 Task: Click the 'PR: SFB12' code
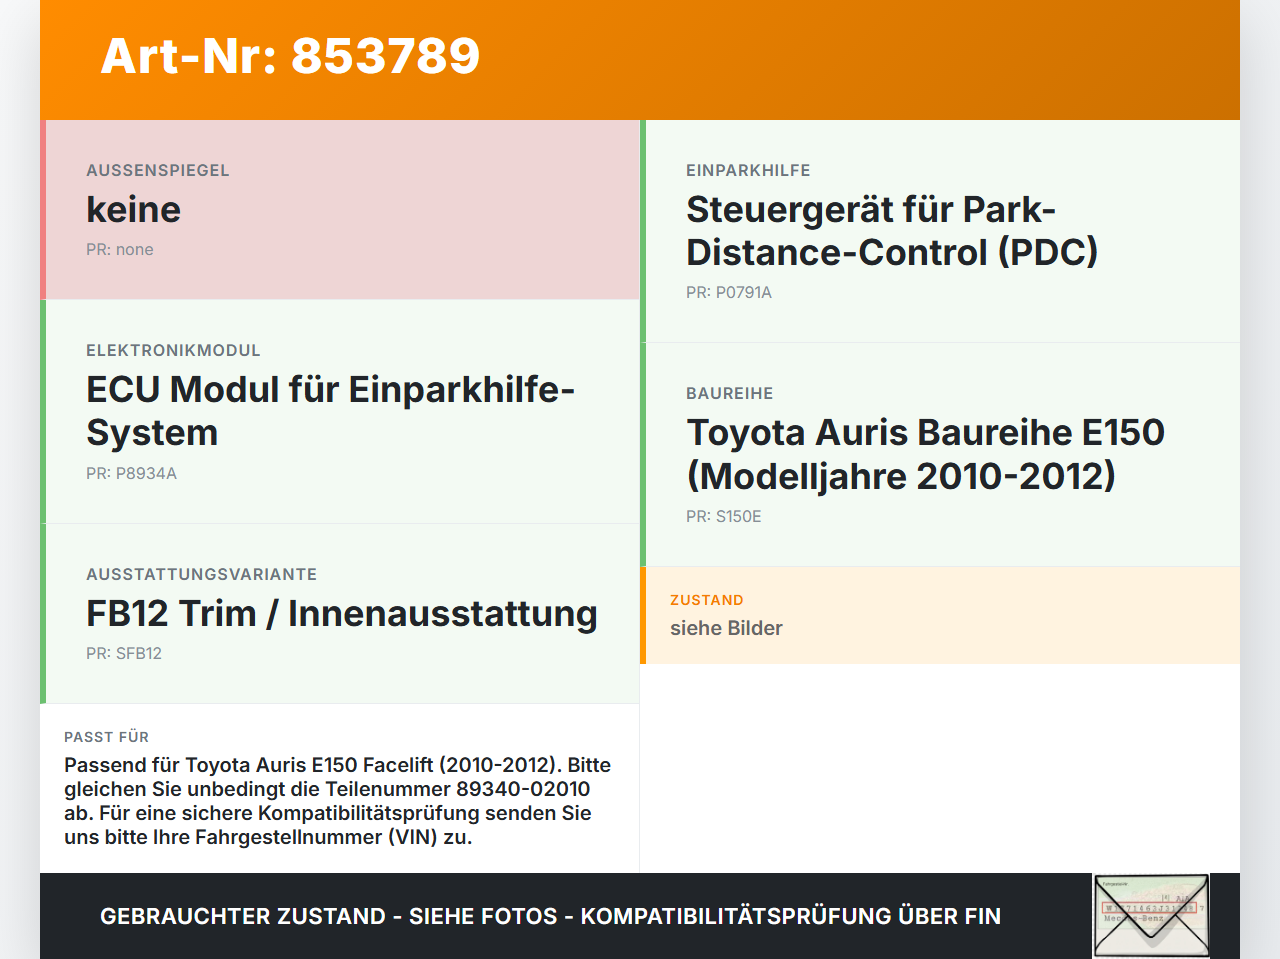point(124,654)
